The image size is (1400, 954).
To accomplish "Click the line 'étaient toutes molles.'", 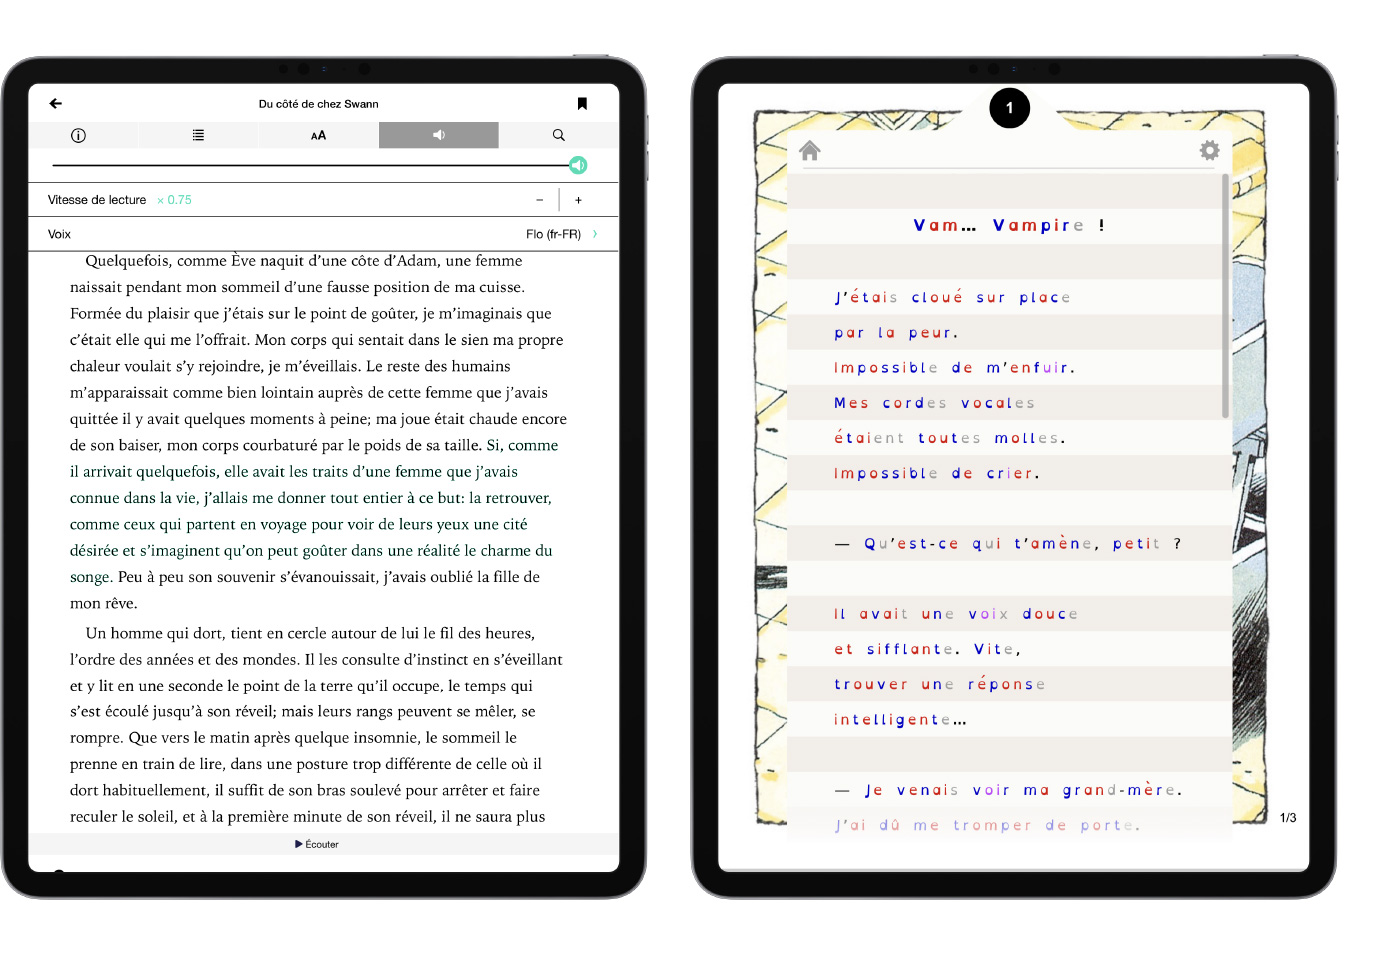I will pos(950,438).
